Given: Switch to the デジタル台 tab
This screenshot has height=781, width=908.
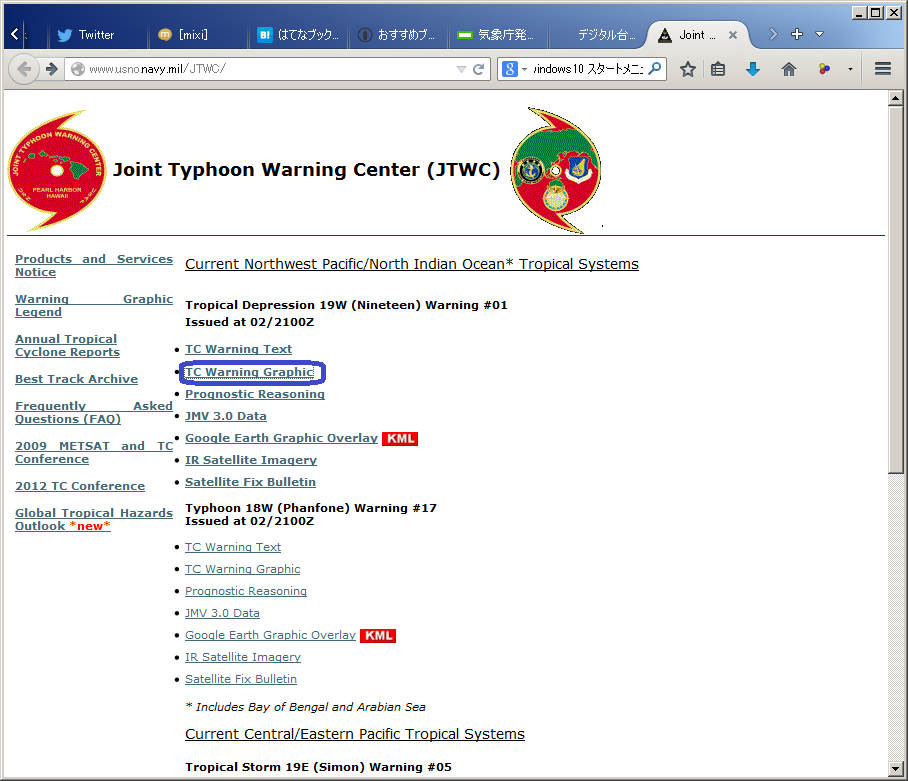Looking at the screenshot, I should (599, 35).
